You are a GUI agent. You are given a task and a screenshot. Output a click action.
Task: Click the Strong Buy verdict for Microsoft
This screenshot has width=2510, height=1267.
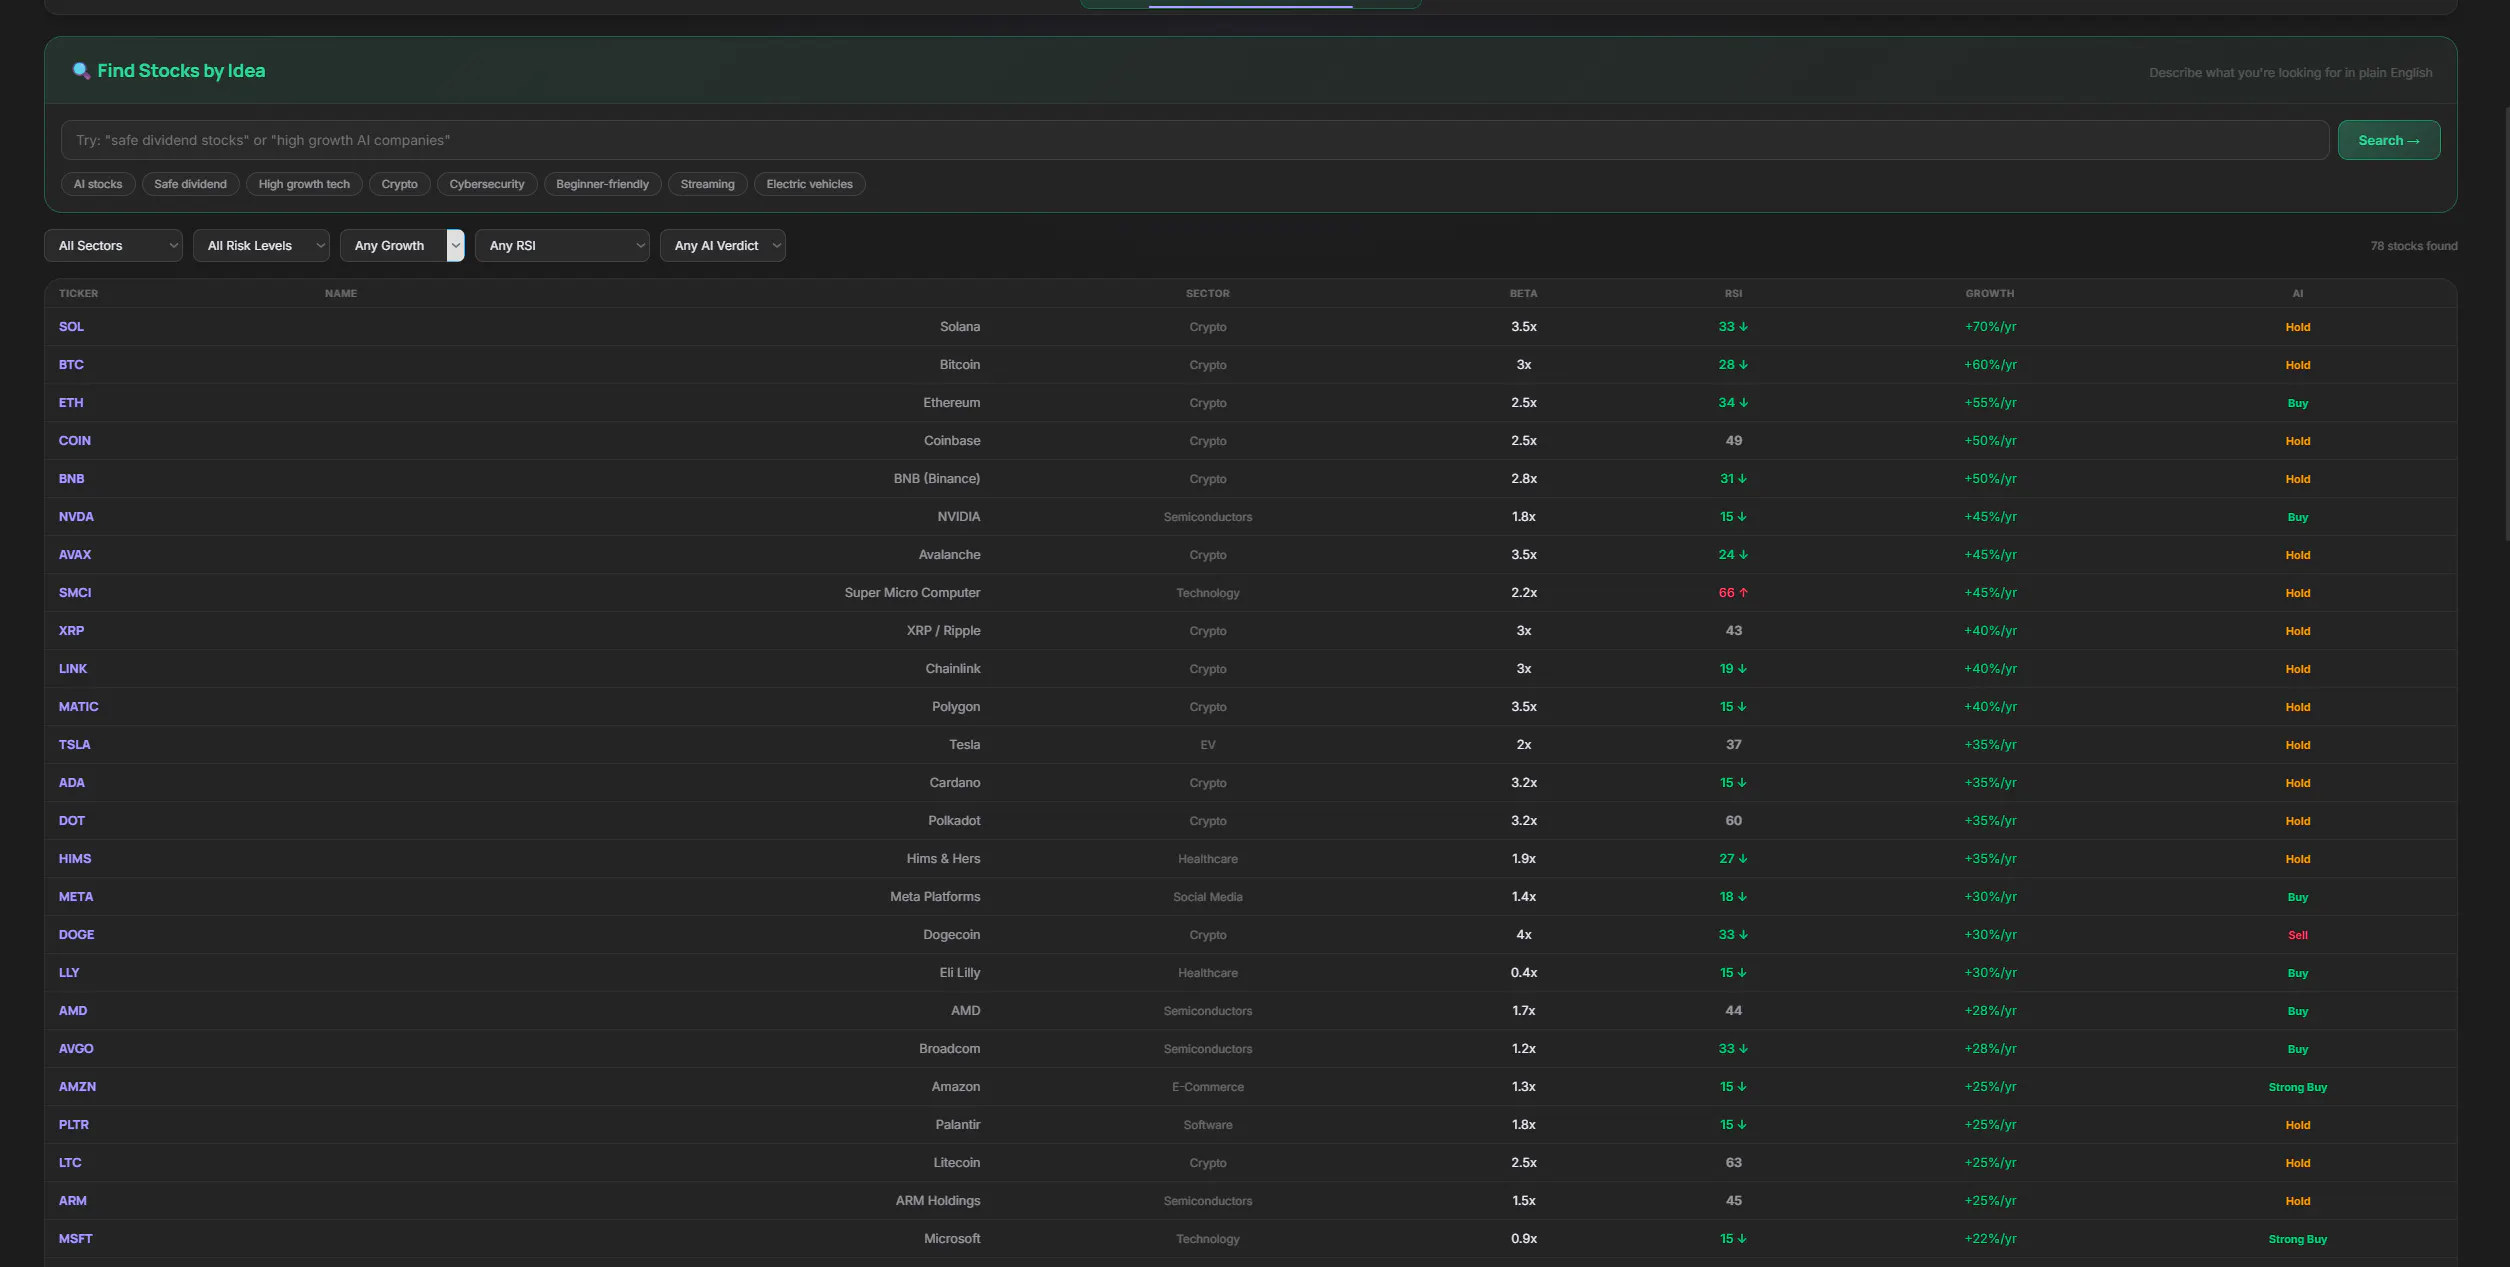[2298, 1239]
